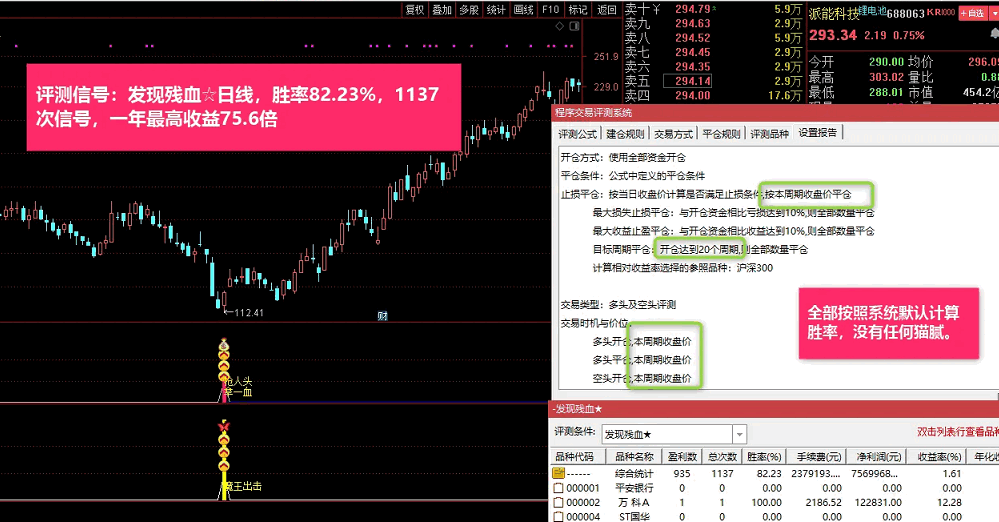Click the diamond icon above the chart
Screen dimensions: 999x522
pyautogui.click(x=560, y=26)
